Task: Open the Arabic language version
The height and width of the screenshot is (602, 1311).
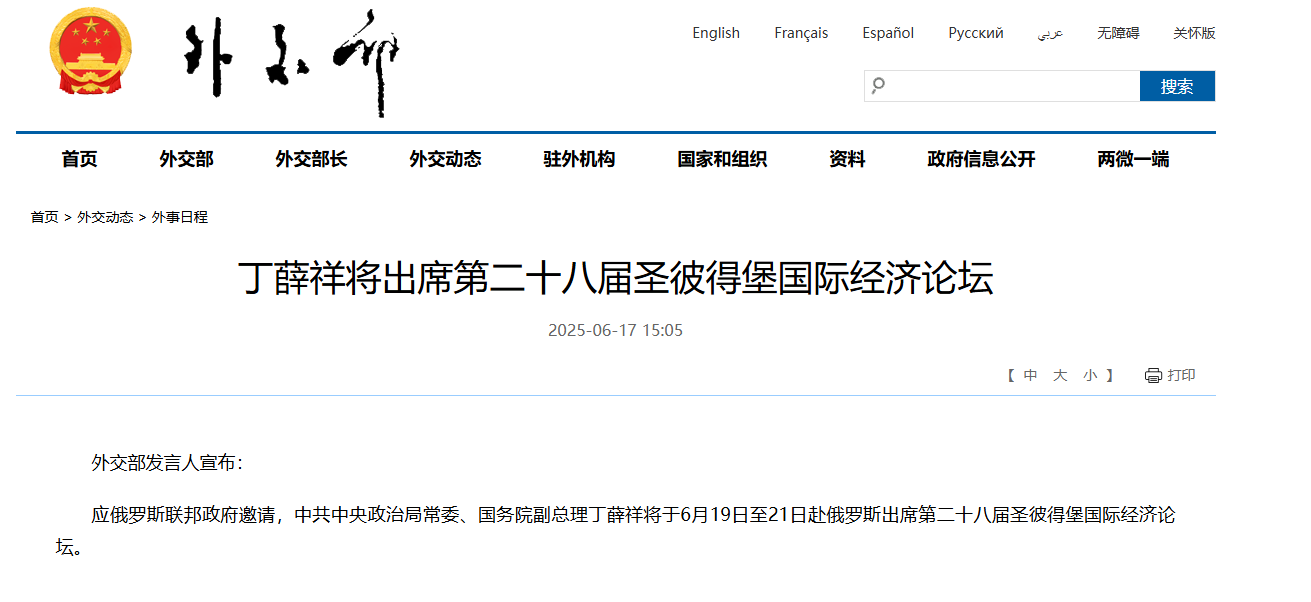Action: pyautogui.click(x=1050, y=33)
